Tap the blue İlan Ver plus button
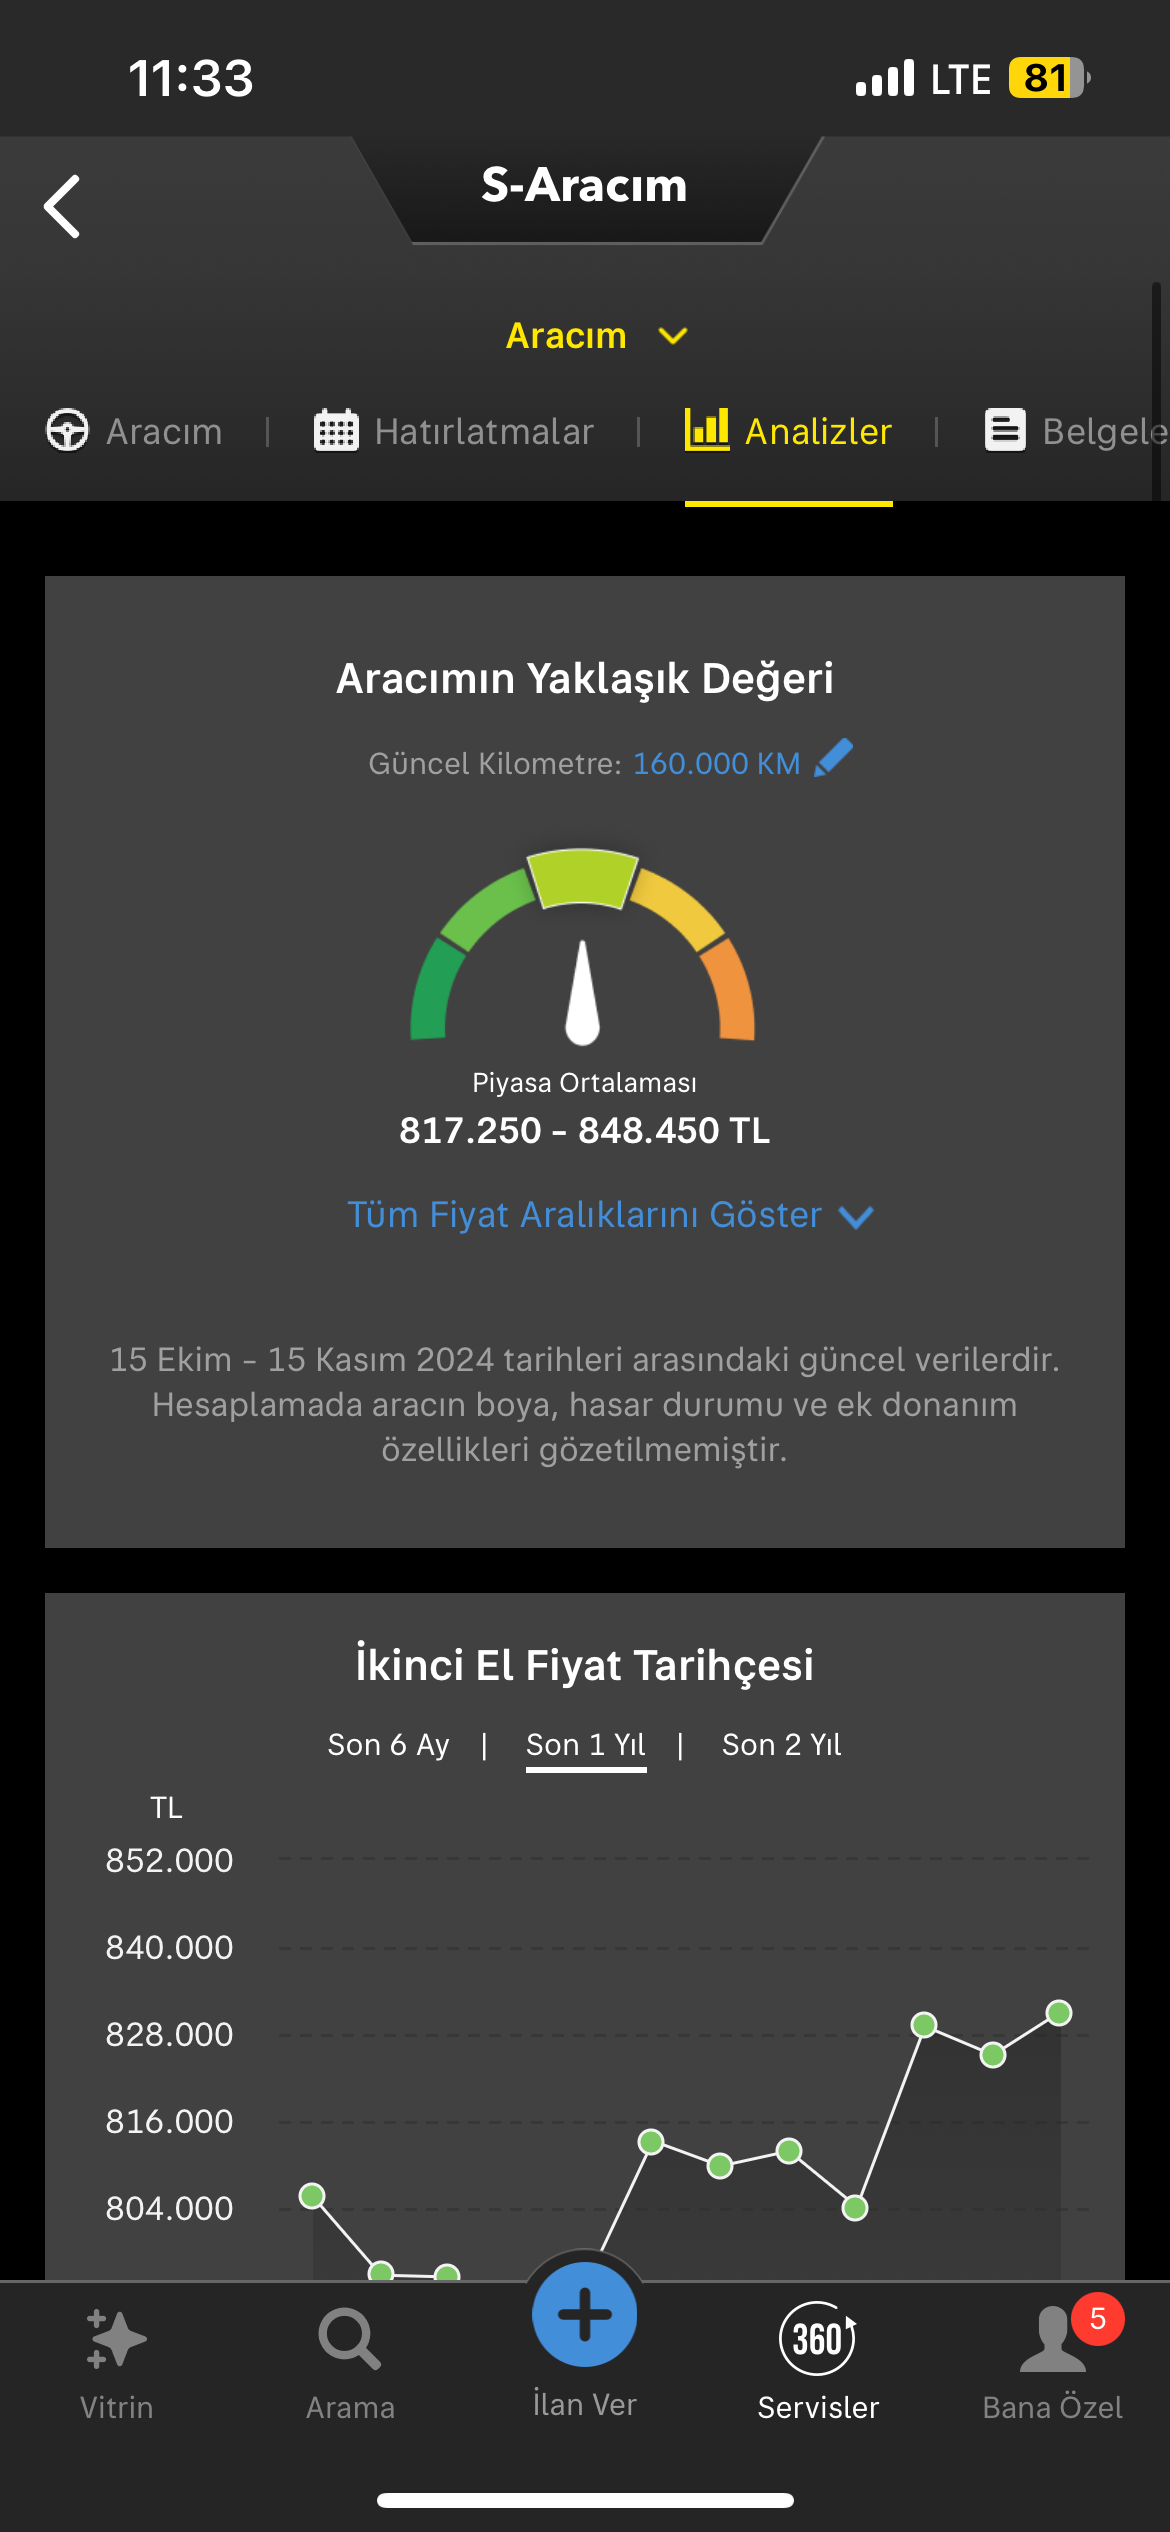 pos(585,2314)
